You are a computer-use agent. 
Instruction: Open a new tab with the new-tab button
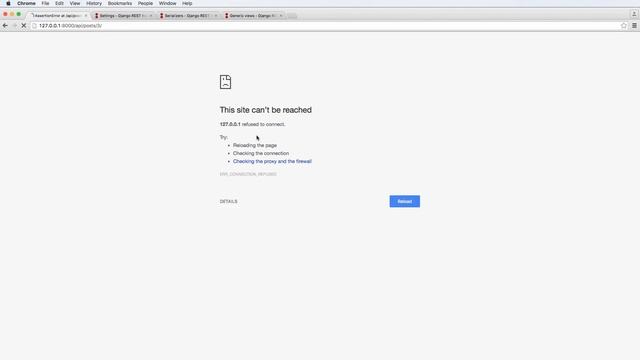pos(291,16)
